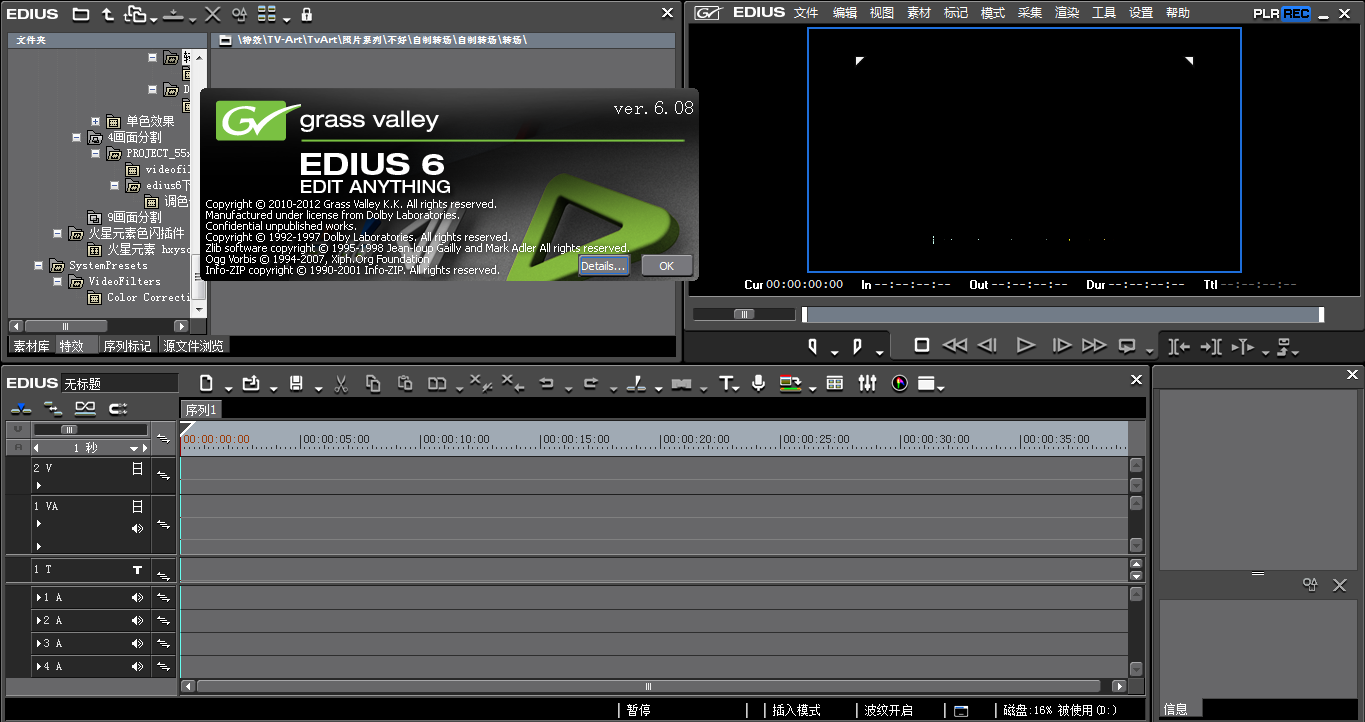Click the player position slider bar
This screenshot has width=1365, height=722.
click(x=1063, y=315)
